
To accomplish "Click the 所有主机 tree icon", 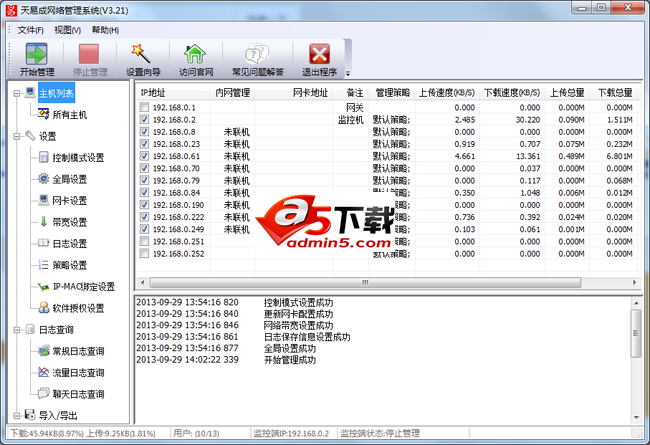I will (x=44, y=114).
